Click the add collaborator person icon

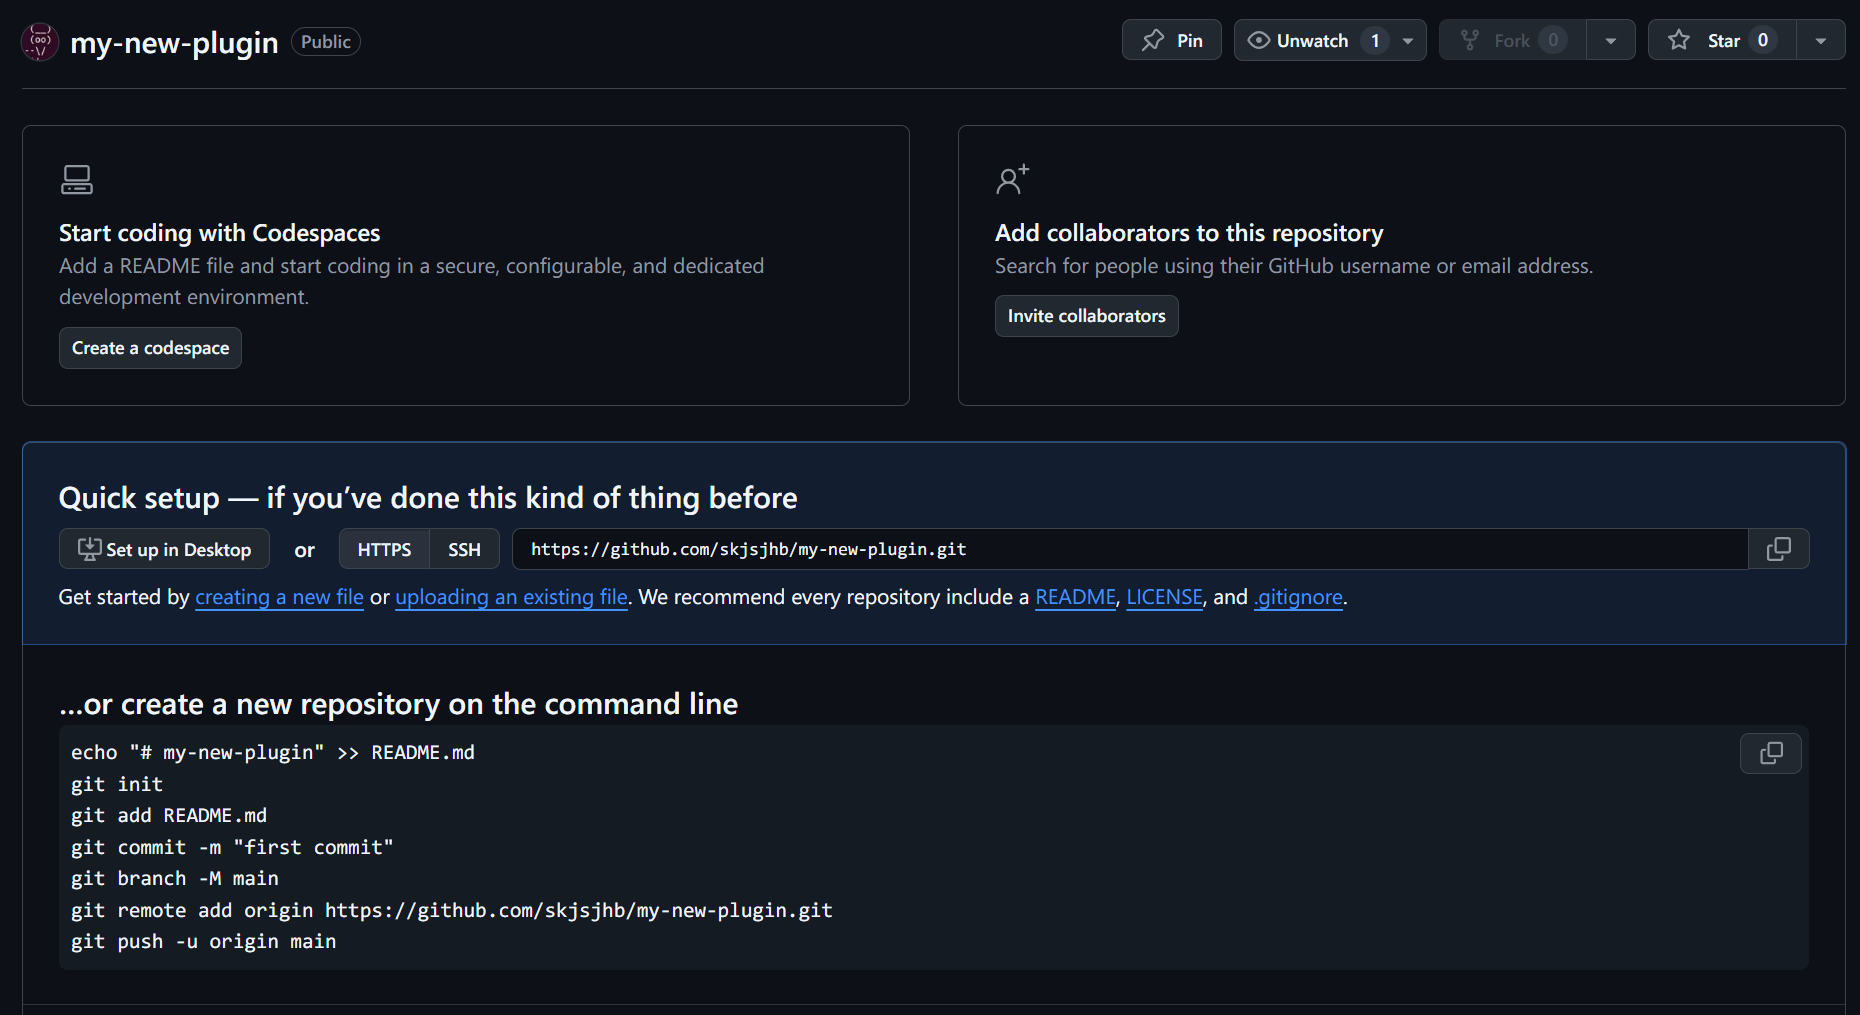coord(1011,179)
